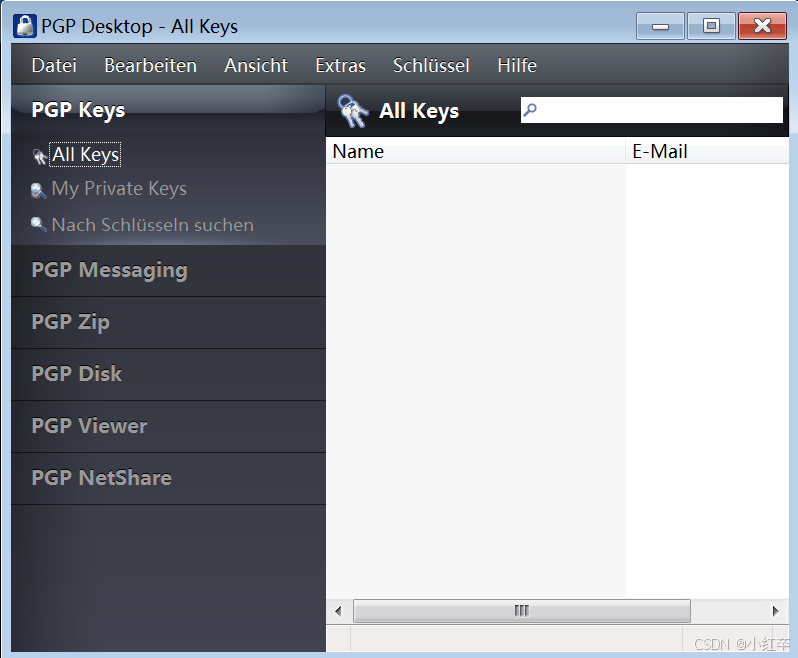Click the horizontal scrollbar right arrow

(776, 611)
